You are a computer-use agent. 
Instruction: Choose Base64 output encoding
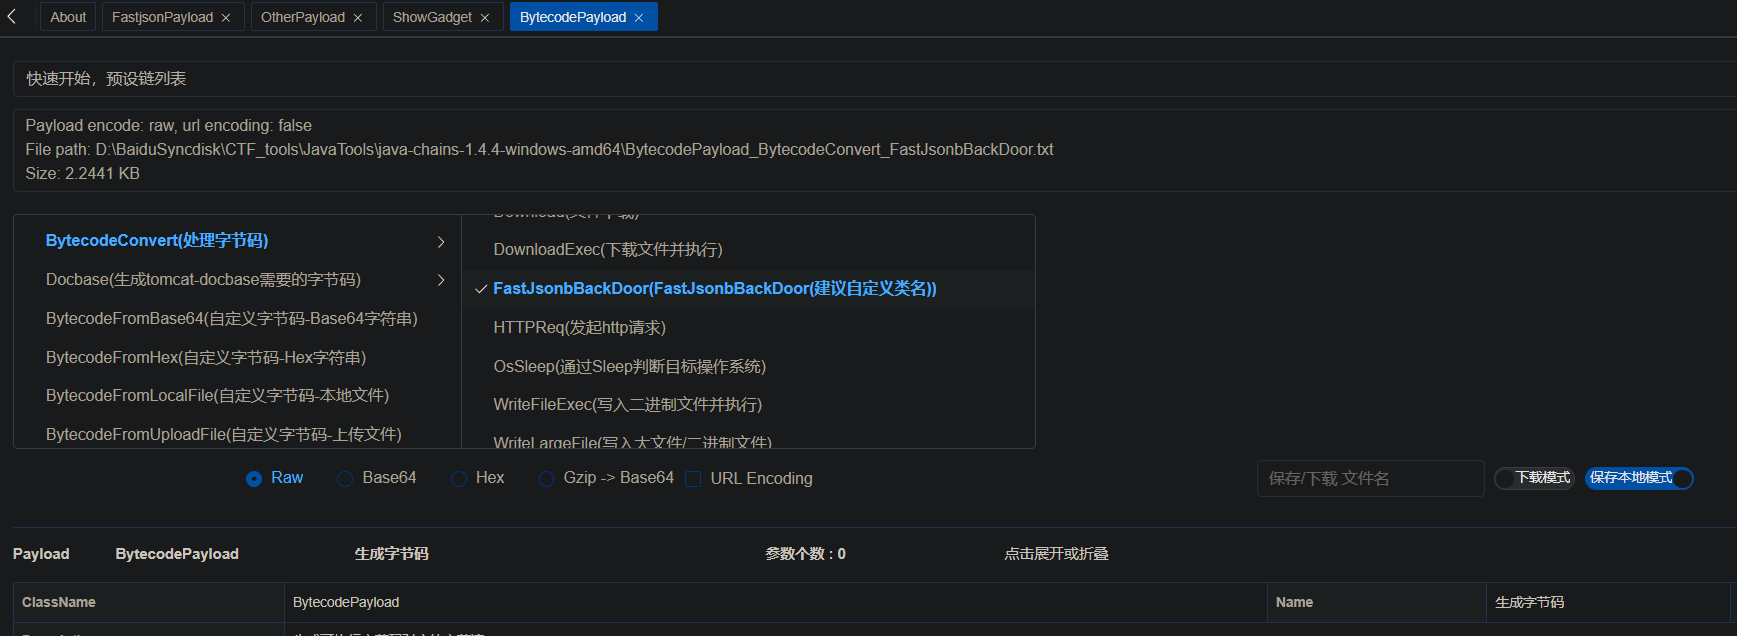tap(345, 479)
